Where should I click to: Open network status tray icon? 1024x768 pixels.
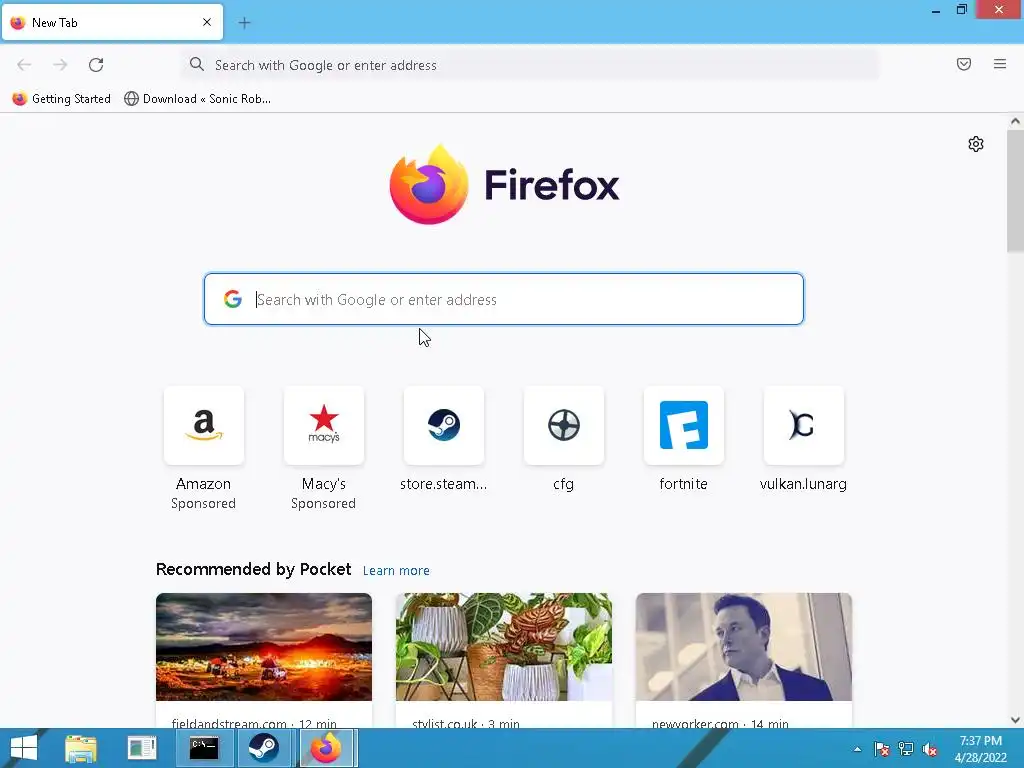[x=906, y=749]
